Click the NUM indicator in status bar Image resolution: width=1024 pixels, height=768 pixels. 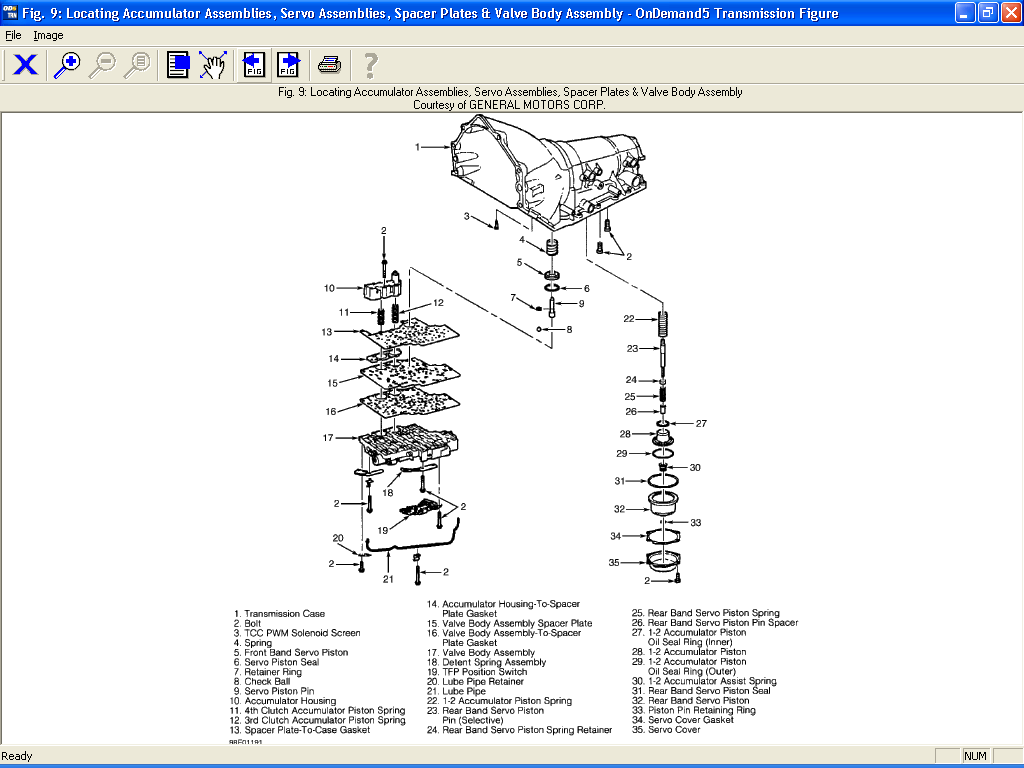tap(975, 756)
